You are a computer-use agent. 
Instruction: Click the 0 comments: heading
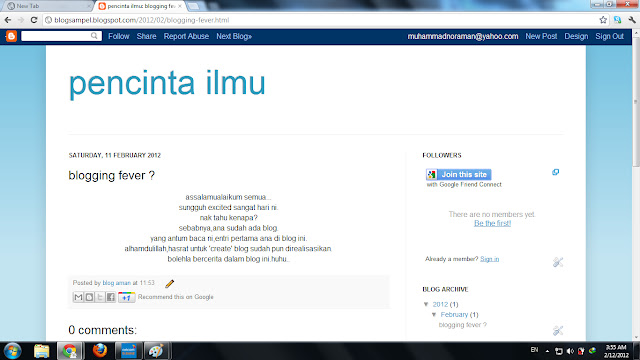(102, 330)
